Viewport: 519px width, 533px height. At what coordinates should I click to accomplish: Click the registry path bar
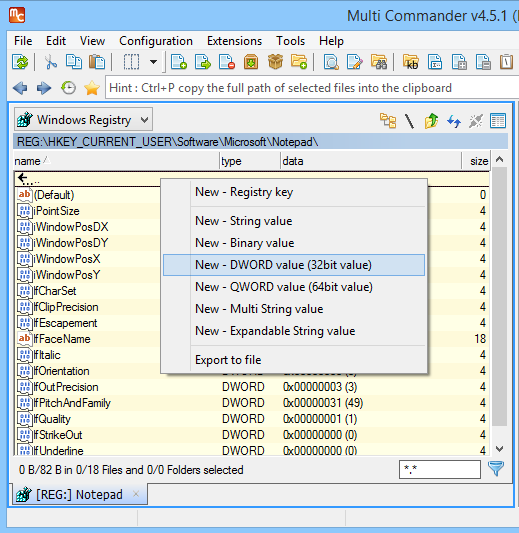260,142
